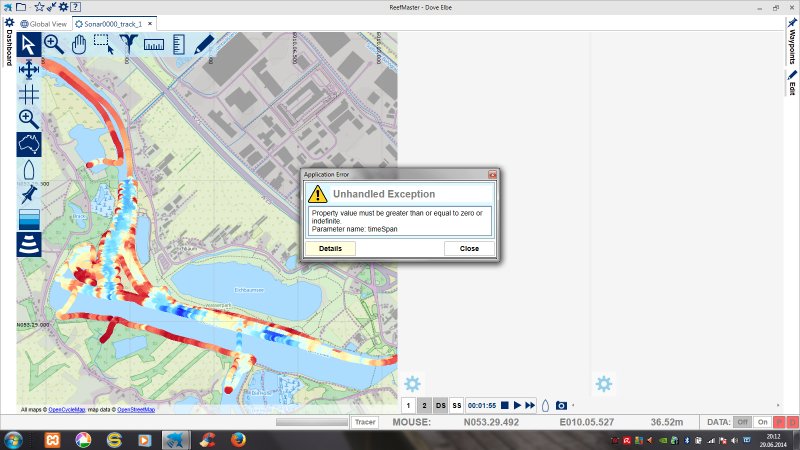Image resolution: width=800 pixels, height=450 pixels.
Task: Toggle the map grid overlay icon
Action: [x=29, y=94]
